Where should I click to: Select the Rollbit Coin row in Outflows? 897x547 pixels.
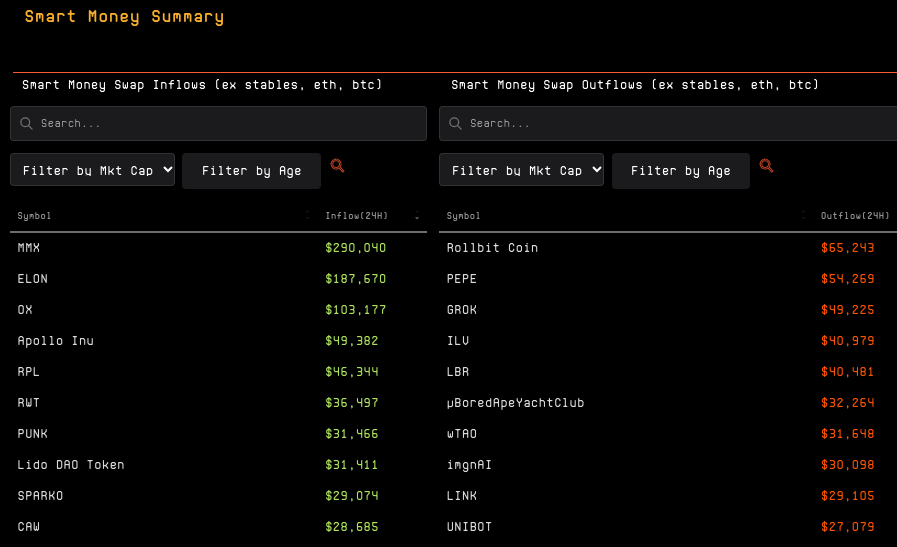pos(668,248)
